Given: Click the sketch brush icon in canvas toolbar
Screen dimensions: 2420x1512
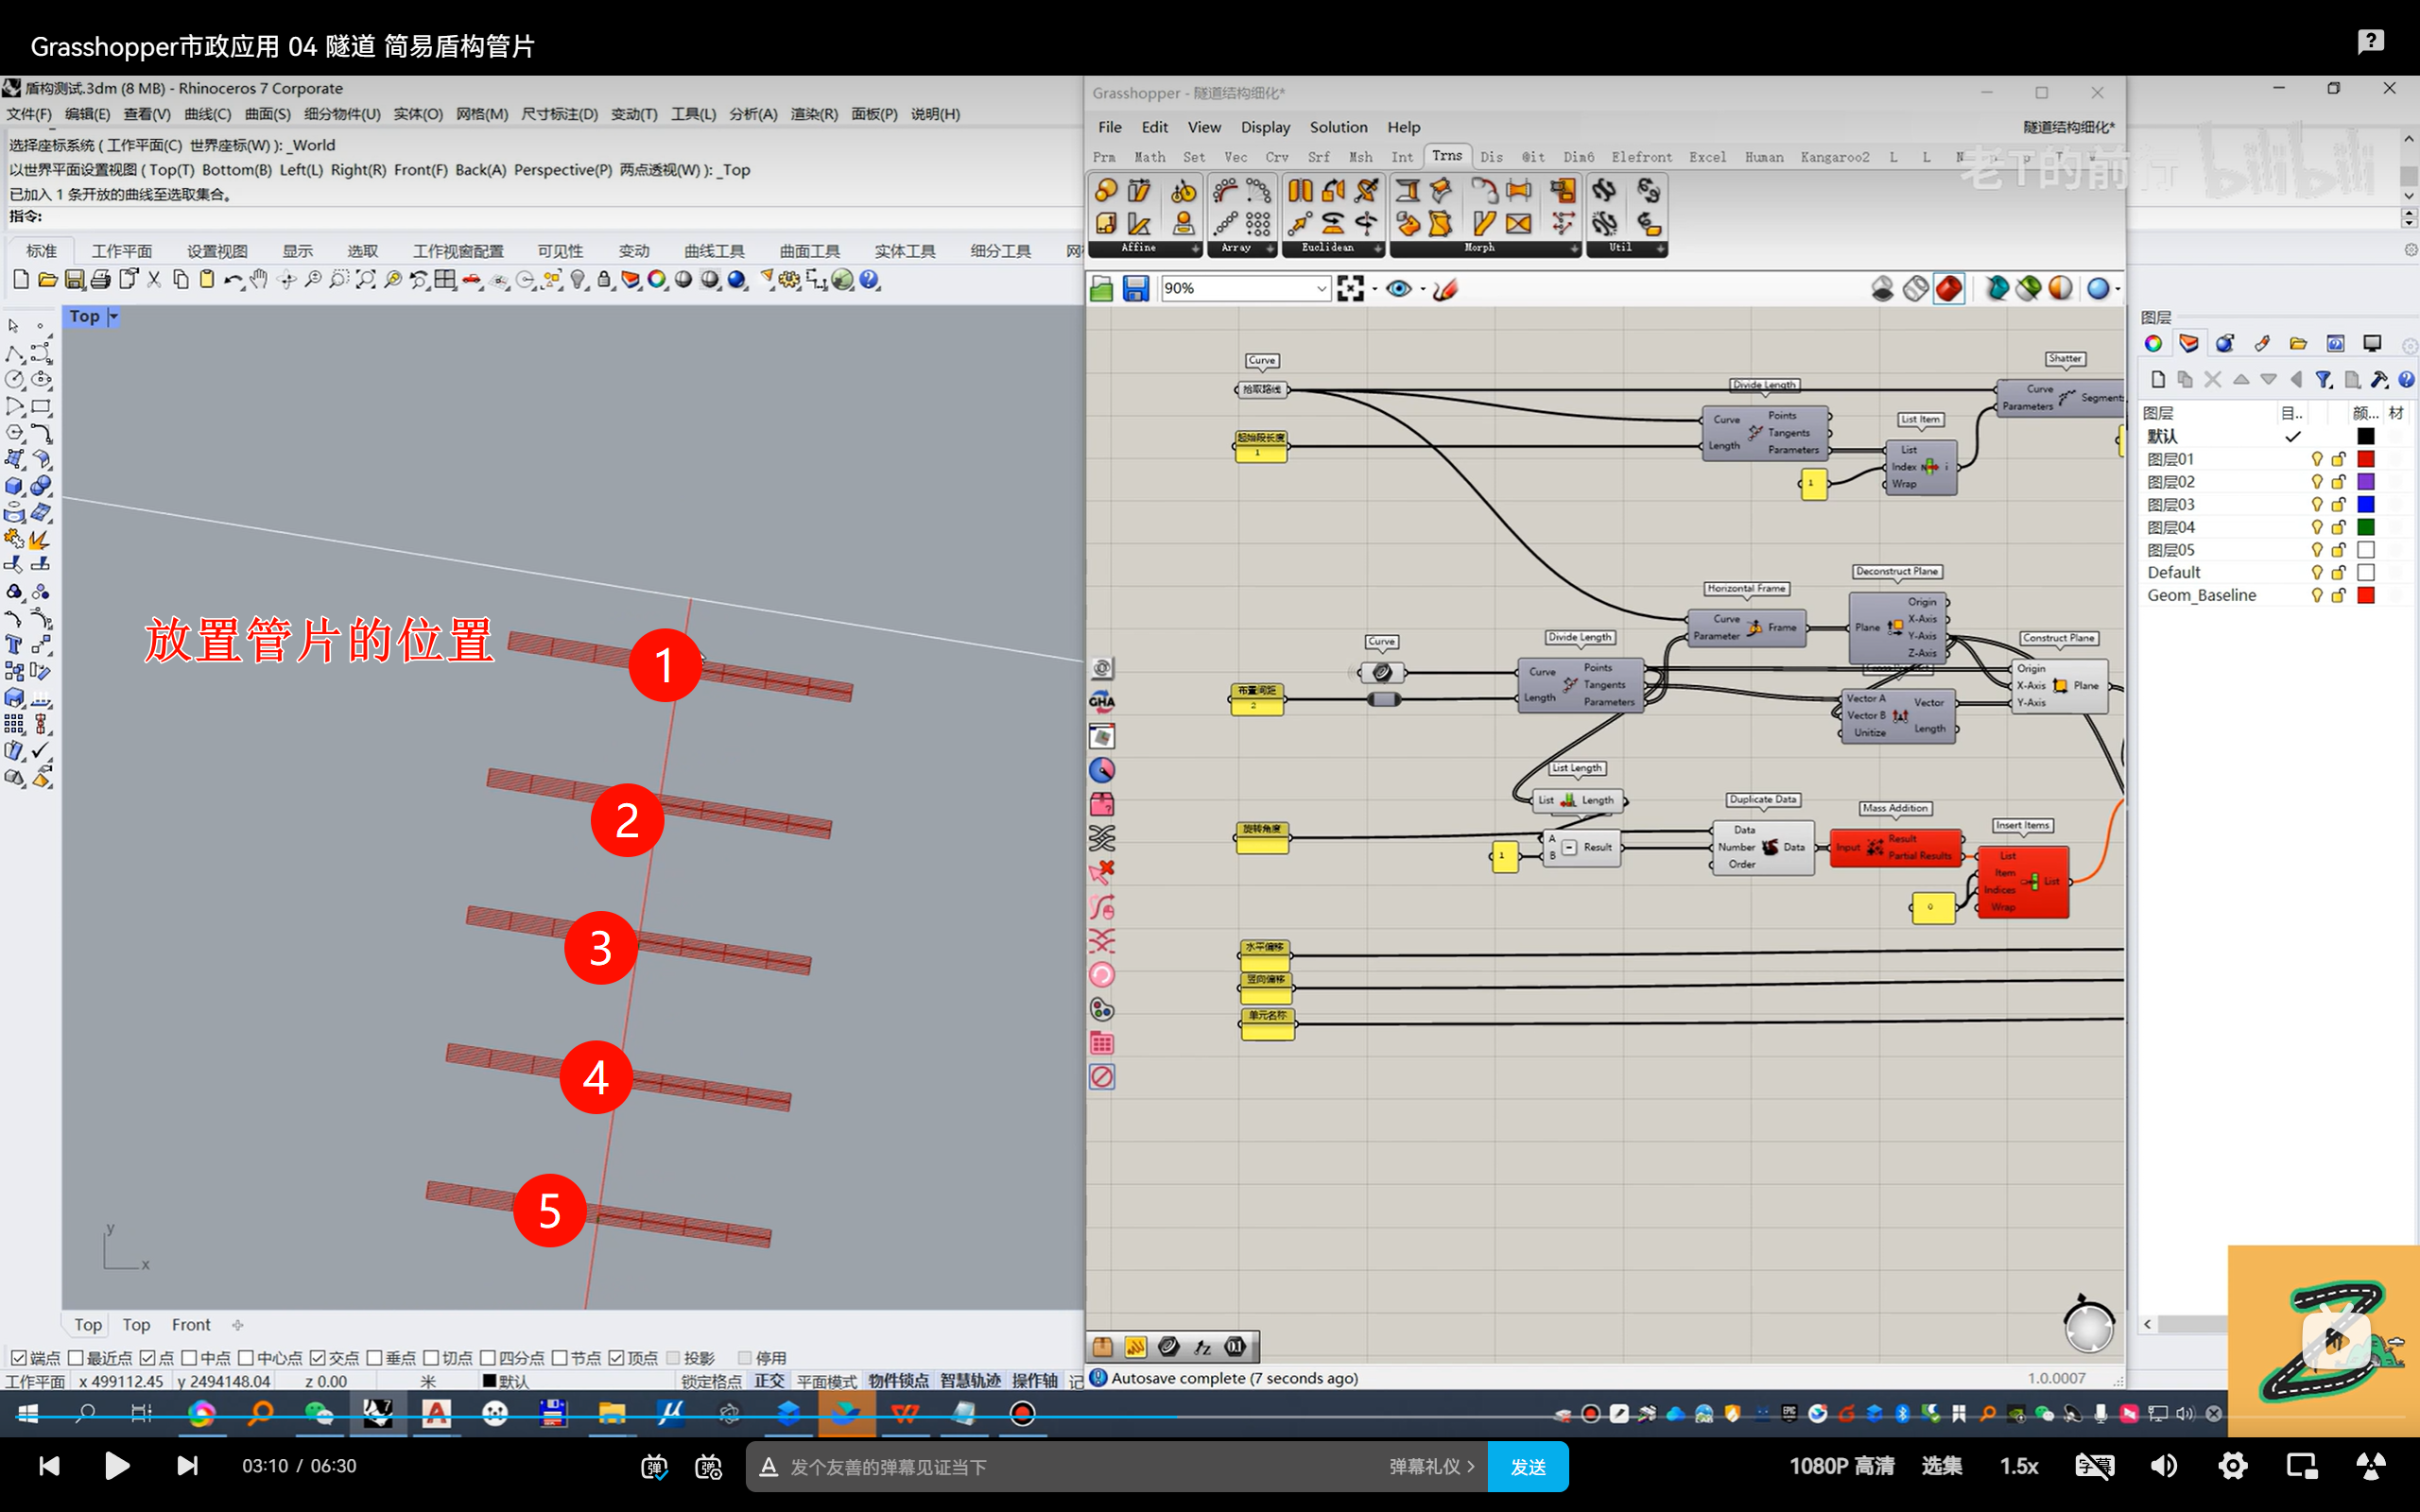Looking at the screenshot, I should [x=1445, y=289].
